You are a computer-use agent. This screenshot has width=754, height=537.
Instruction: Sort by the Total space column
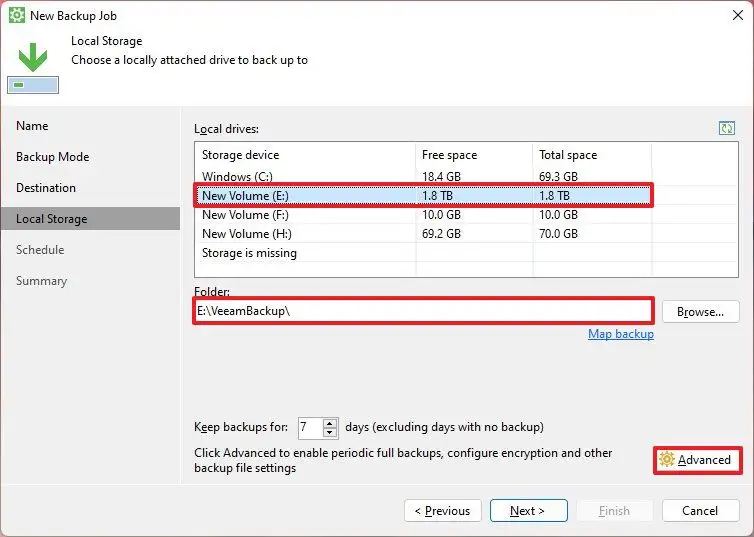click(592, 155)
